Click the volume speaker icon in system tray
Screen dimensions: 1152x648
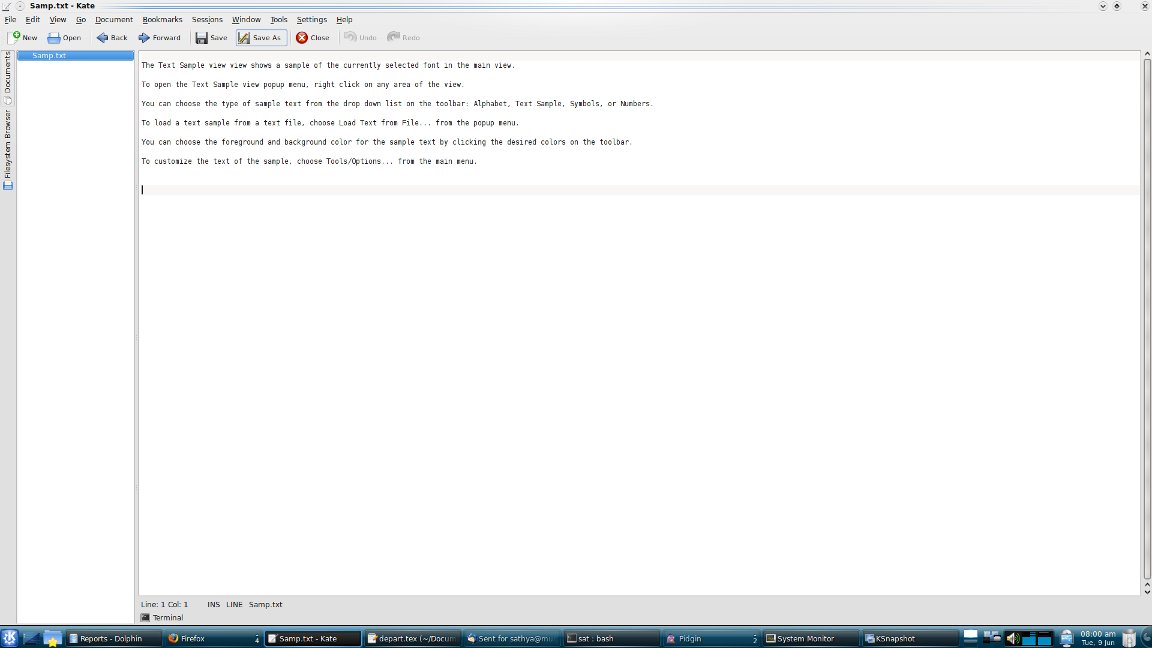tap(1012, 638)
